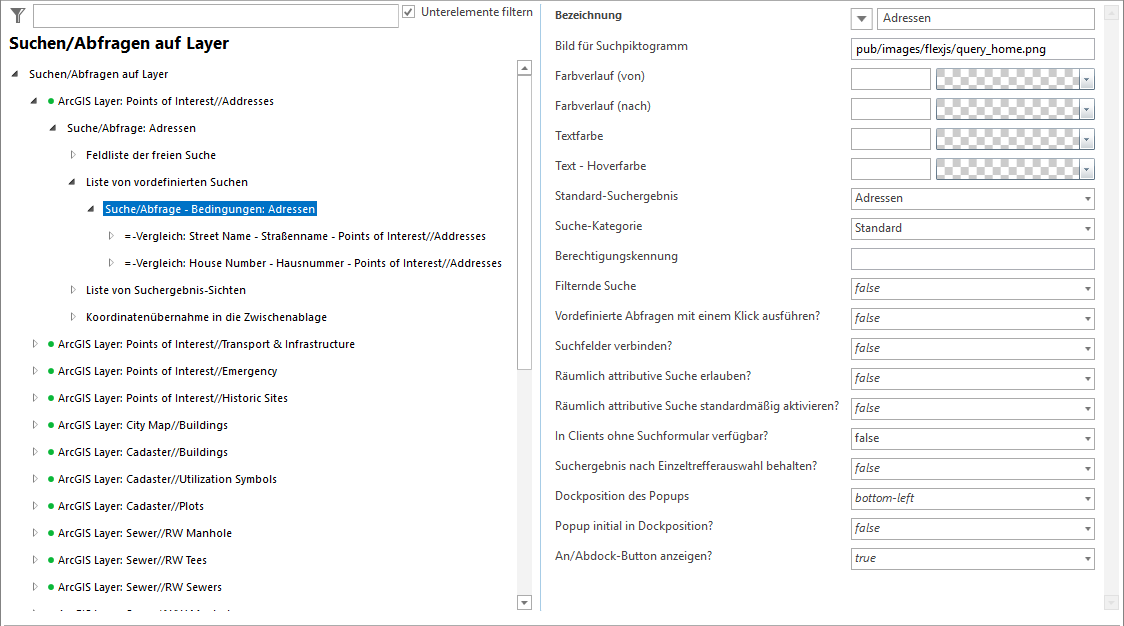The width and height of the screenshot is (1124, 626).
Task: Open Farbverlauf (von) color swatch dropdown
Action: pos(1086,79)
